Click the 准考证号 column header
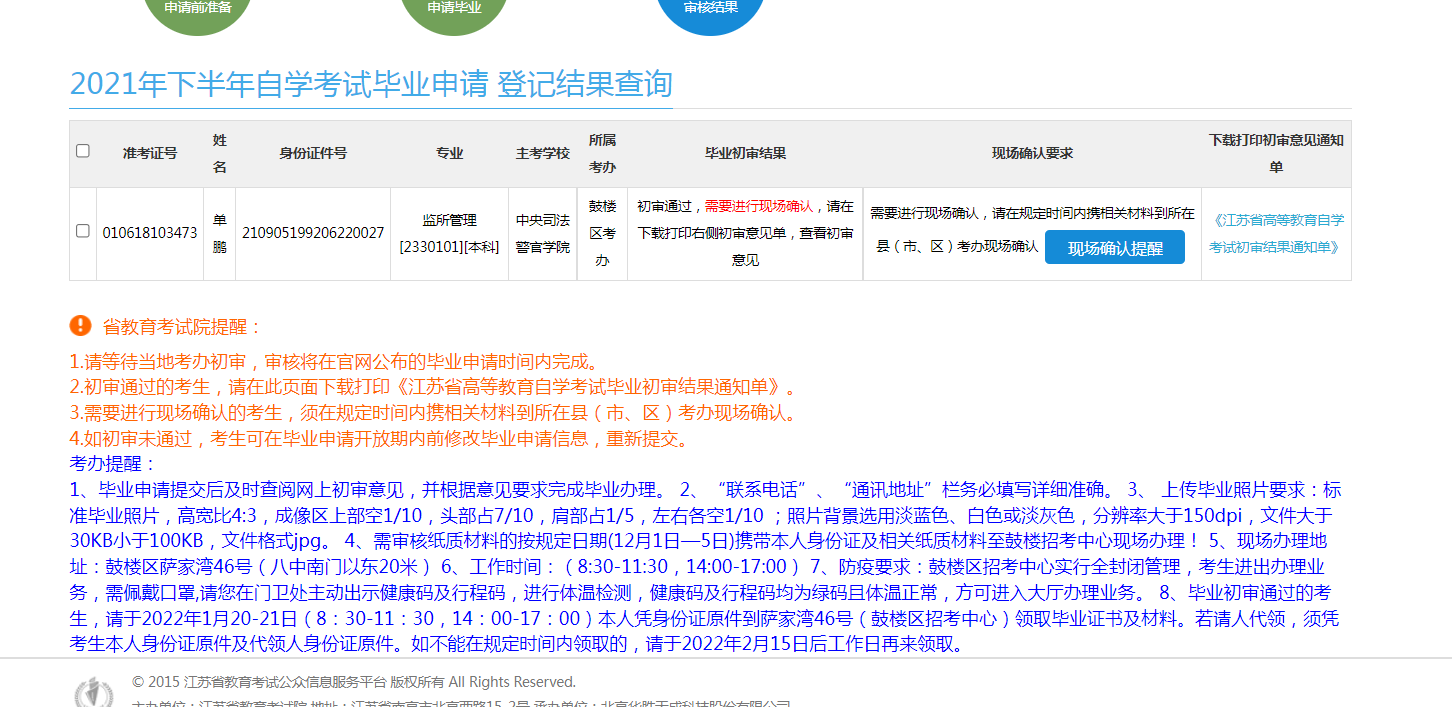Image resolution: width=1452 pixels, height=707 pixels. (150, 153)
